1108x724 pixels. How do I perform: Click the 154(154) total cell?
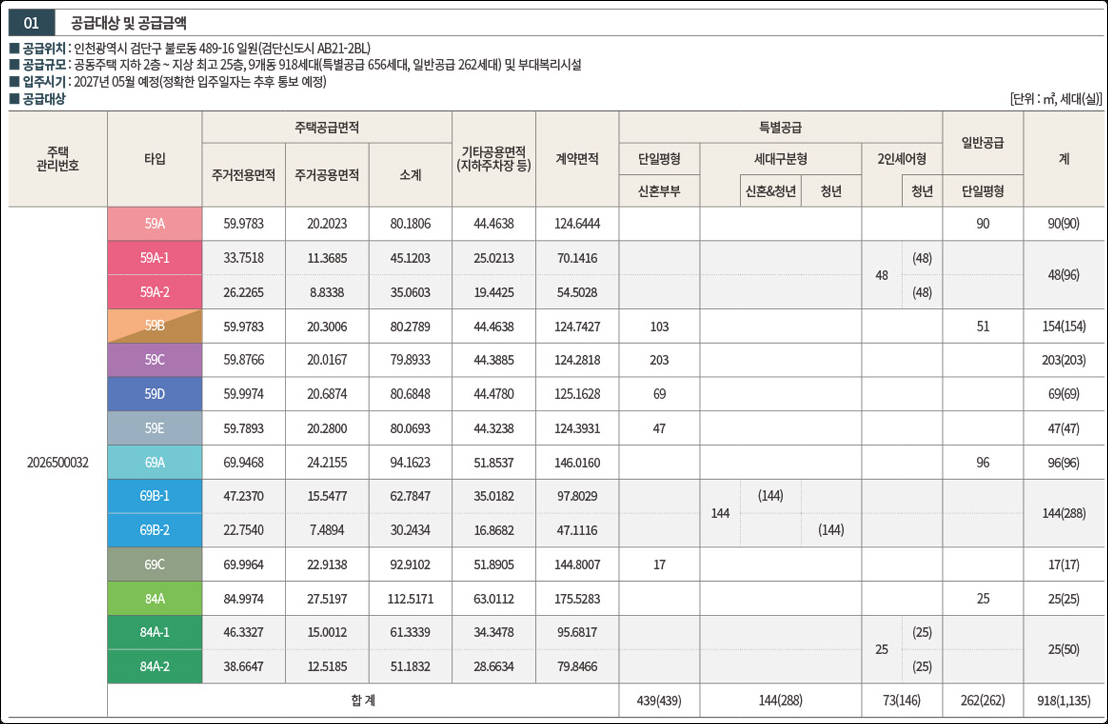tap(1063, 326)
